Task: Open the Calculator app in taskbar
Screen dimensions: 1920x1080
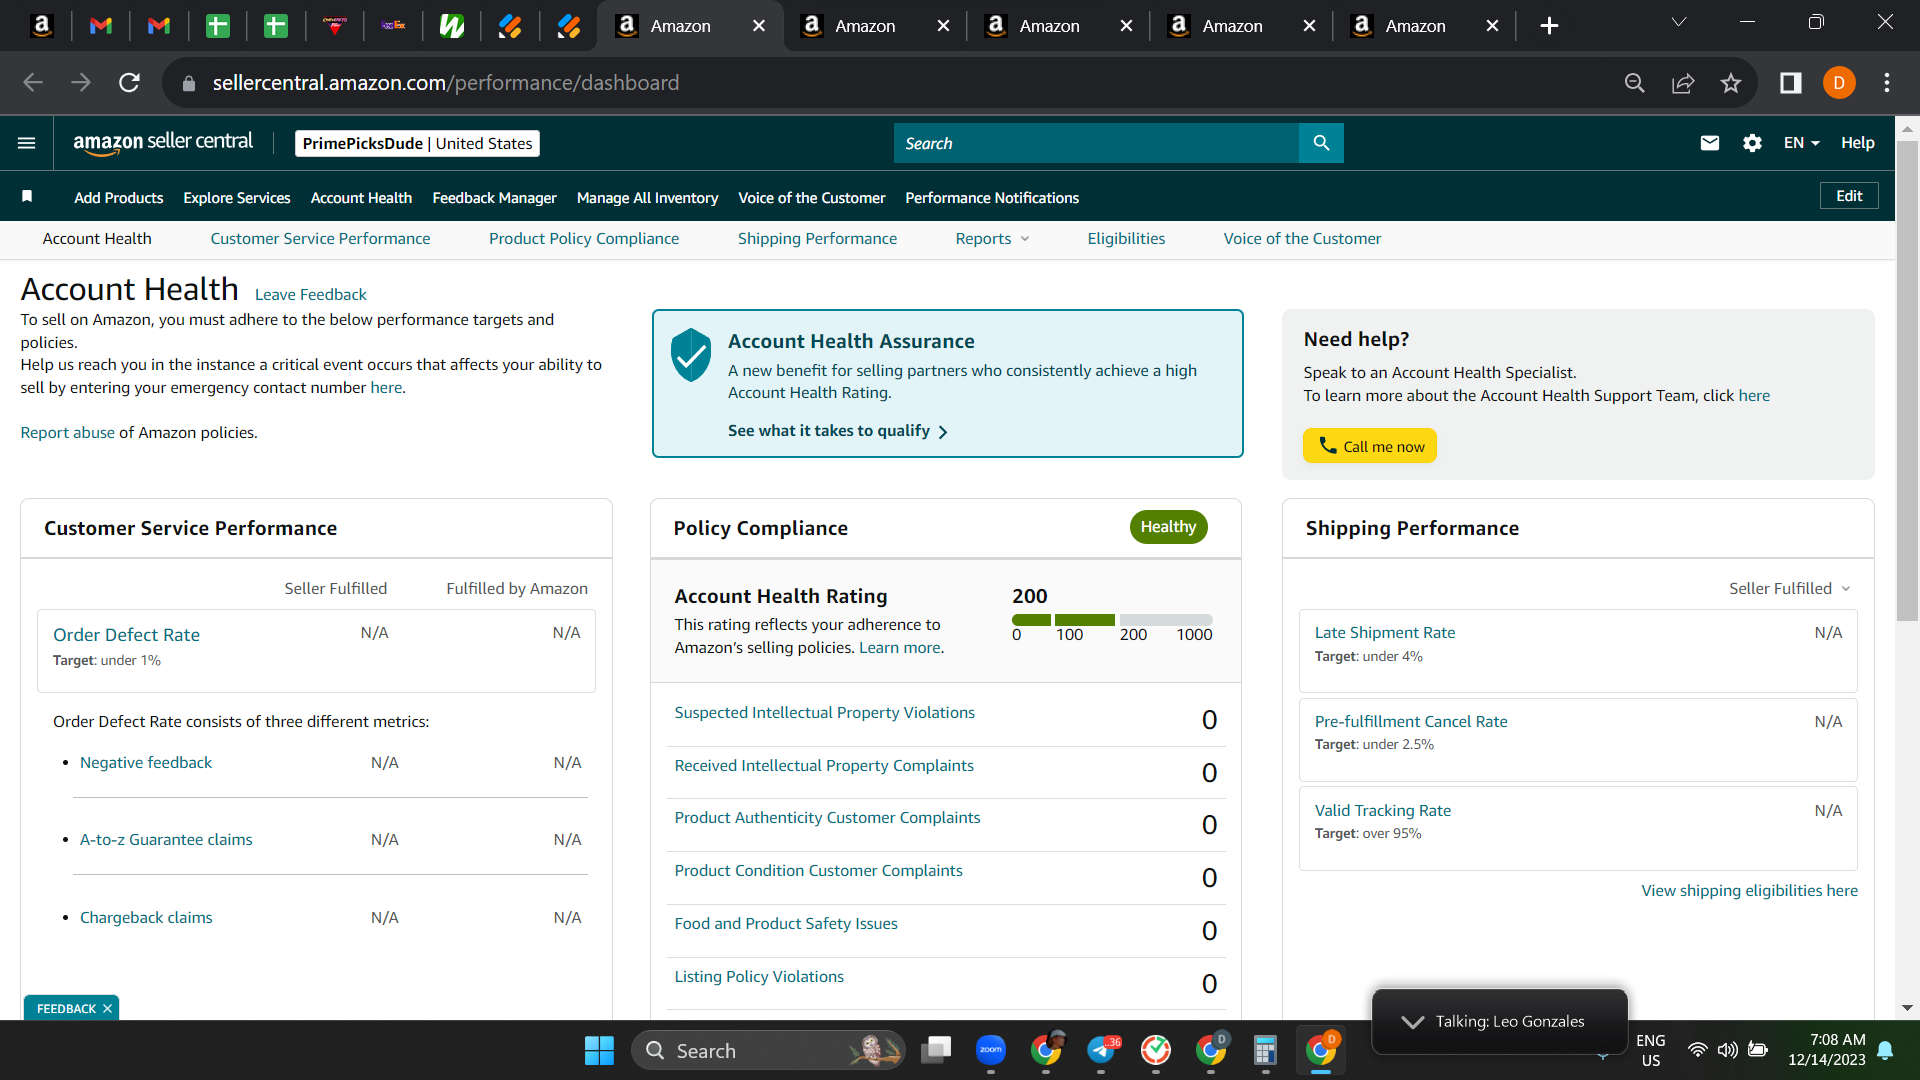Action: [x=1265, y=1050]
